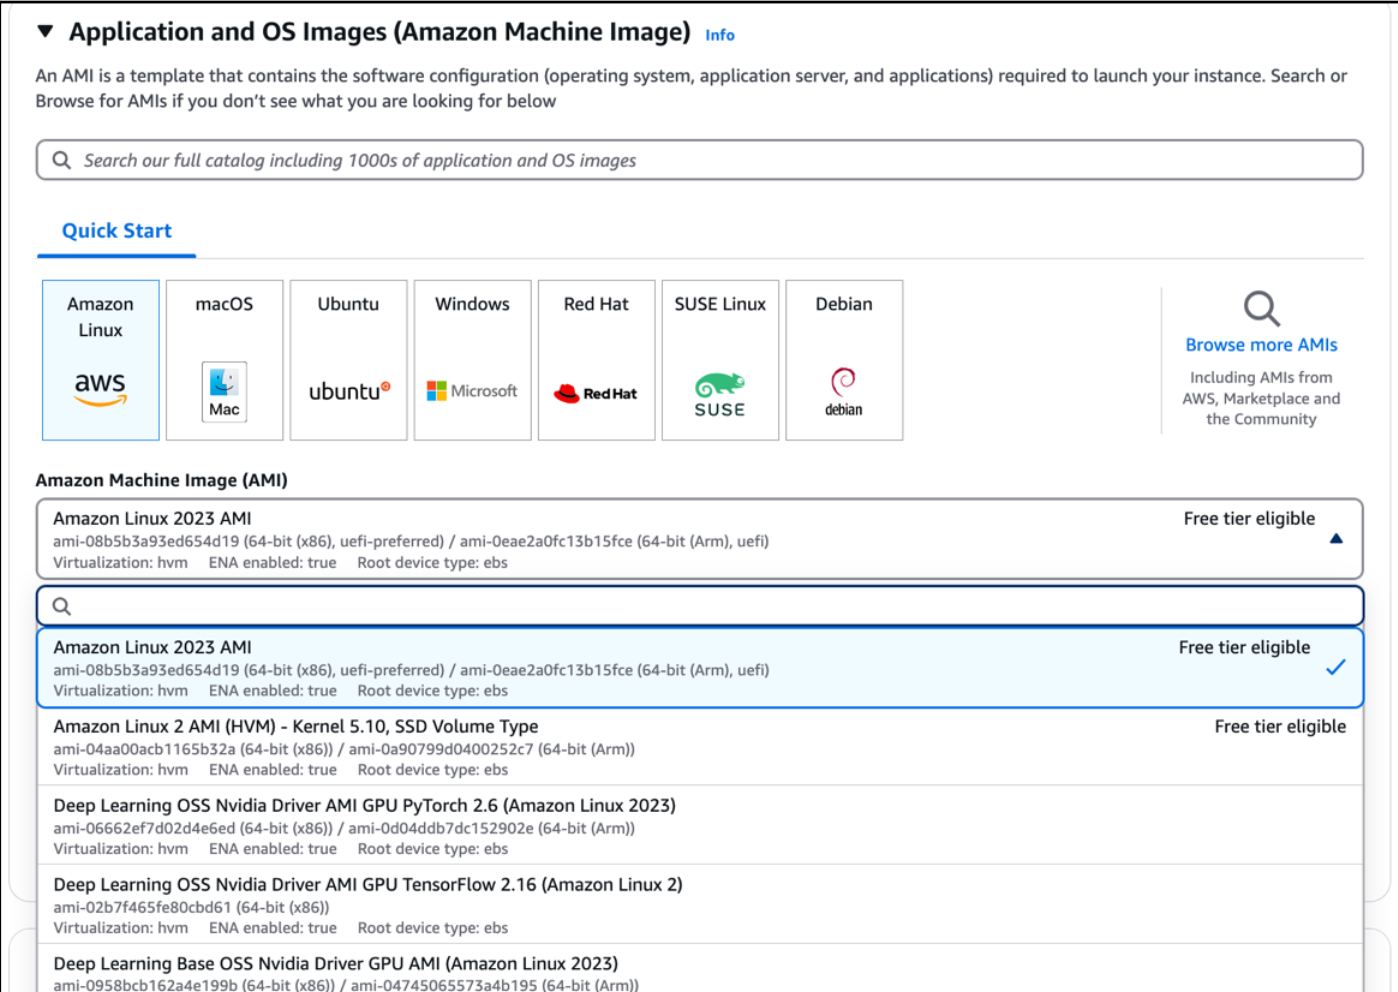Click the Browse more AMIs link
The height and width of the screenshot is (992, 1398).
coord(1261,345)
